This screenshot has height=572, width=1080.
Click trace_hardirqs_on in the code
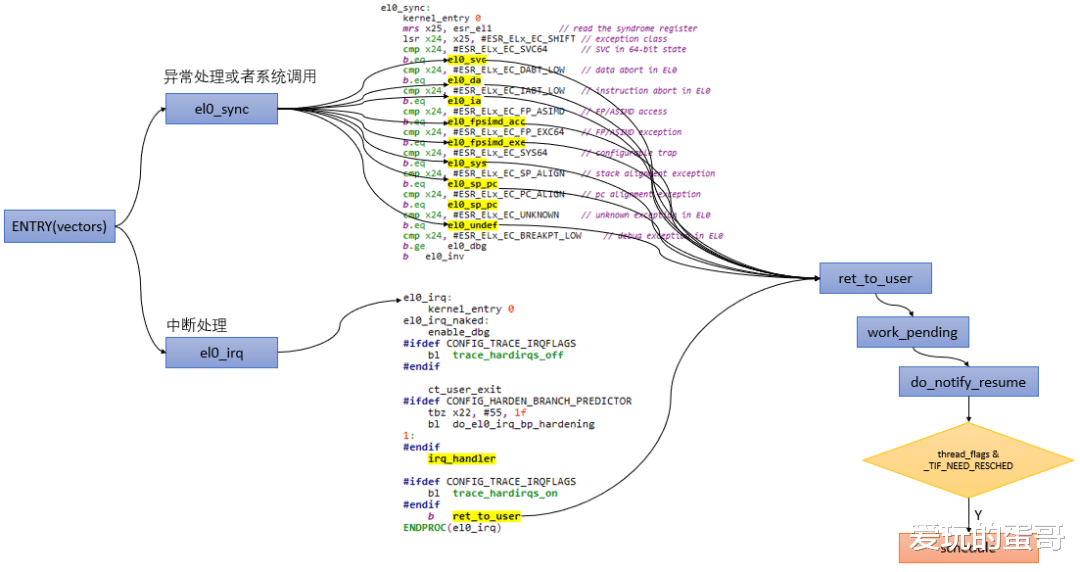tap(505, 493)
